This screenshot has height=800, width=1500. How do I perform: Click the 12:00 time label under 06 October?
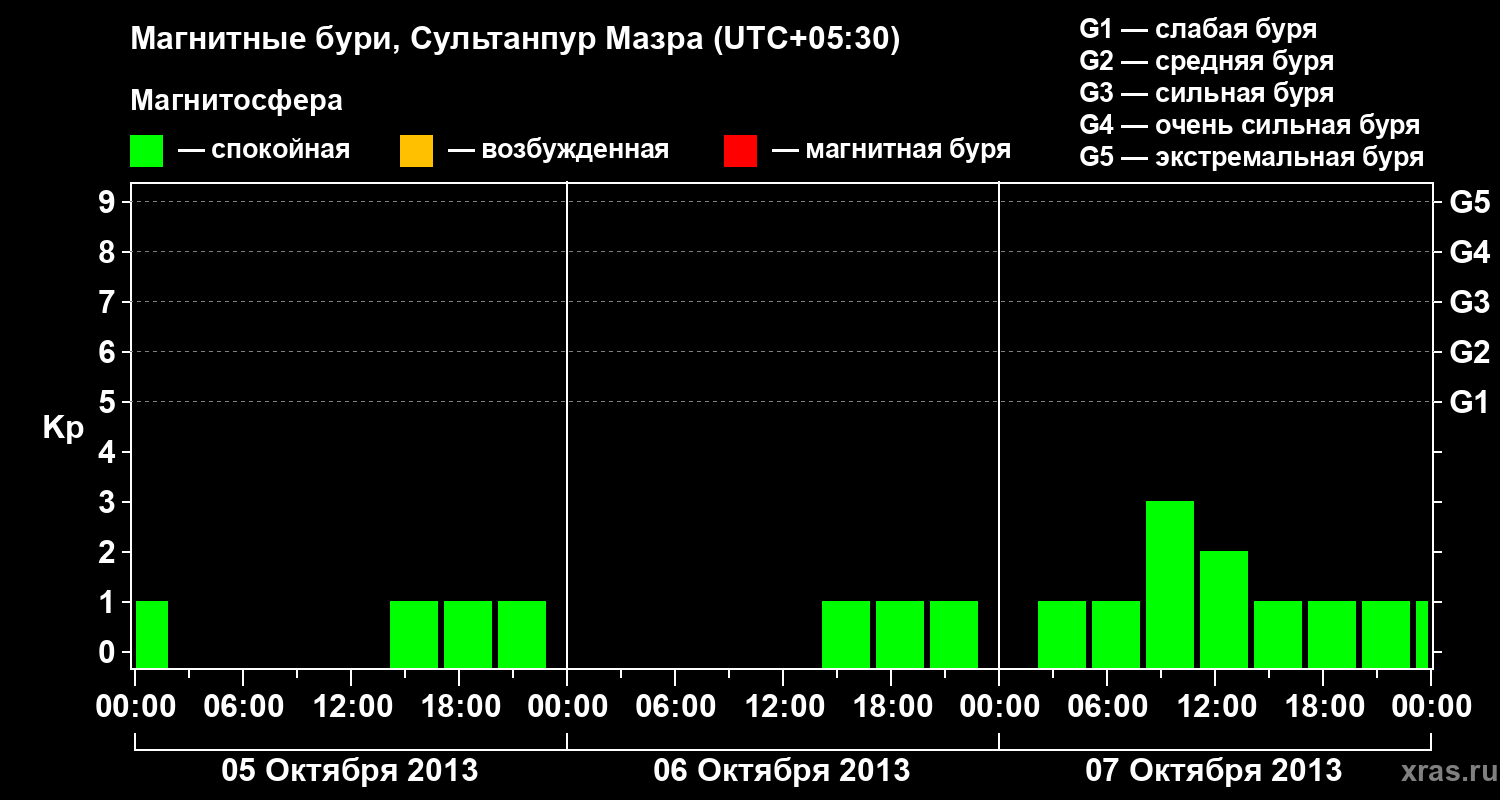coord(783,706)
